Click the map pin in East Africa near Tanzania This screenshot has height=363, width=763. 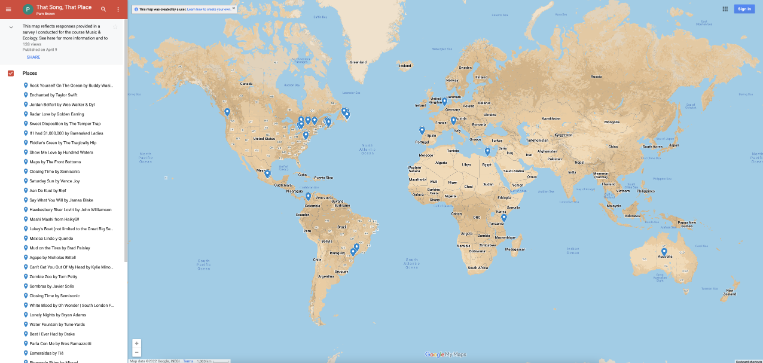[x=504, y=218]
